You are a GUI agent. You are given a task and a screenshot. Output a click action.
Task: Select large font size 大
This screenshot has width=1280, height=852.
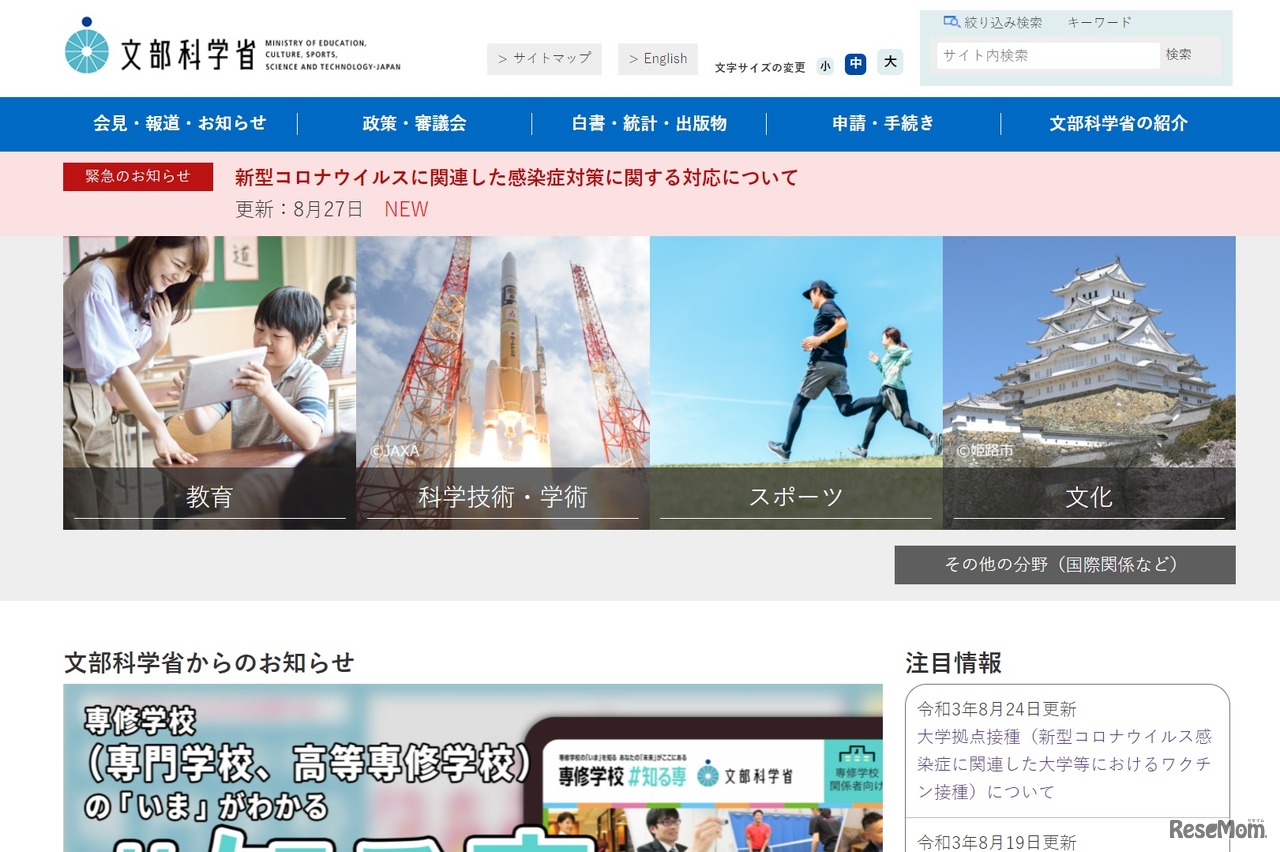click(888, 64)
